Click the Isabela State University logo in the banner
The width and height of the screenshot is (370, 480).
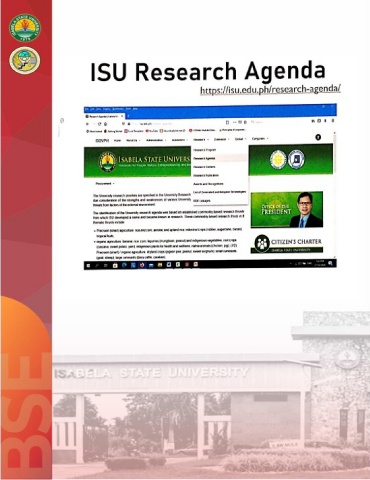click(107, 162)
